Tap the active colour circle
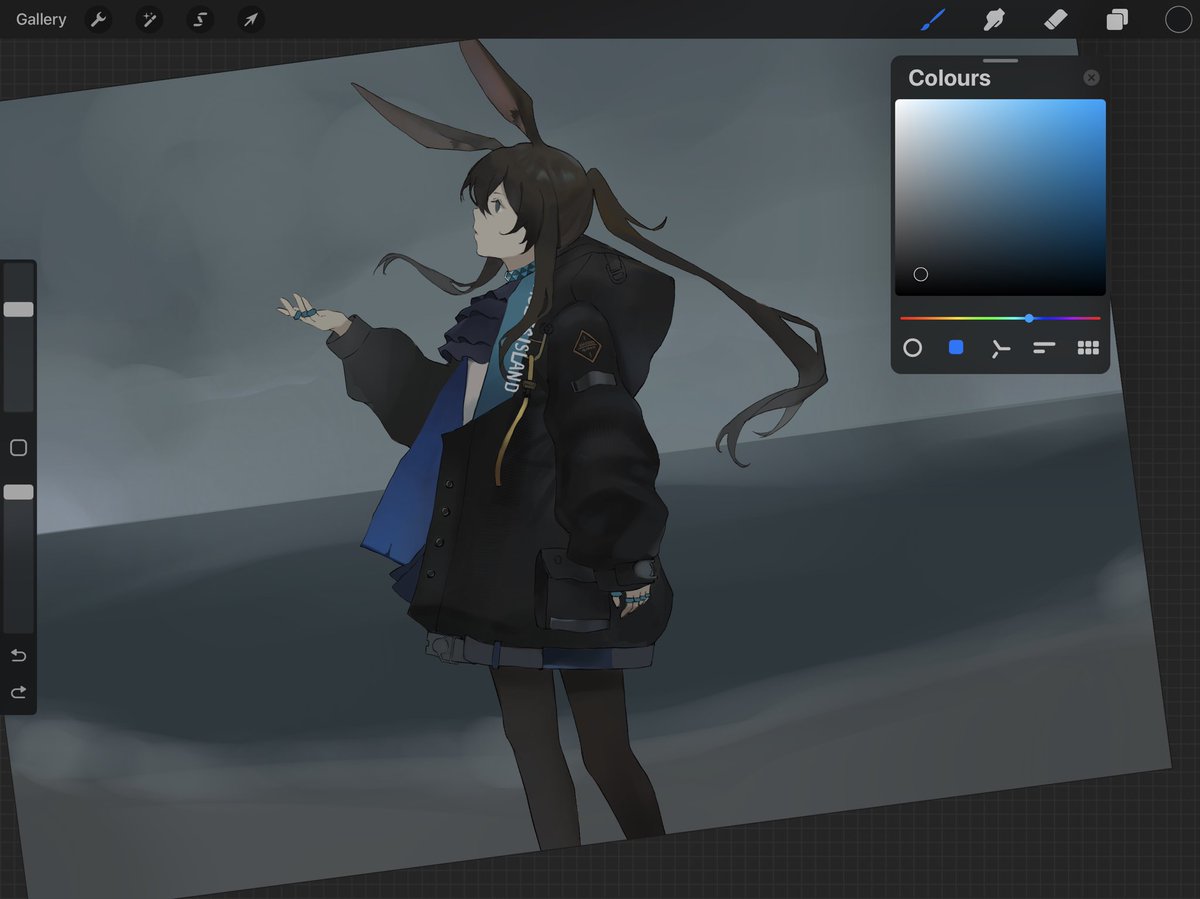The height and width of the screenshot is (899, 1200). click(1178, 19)
